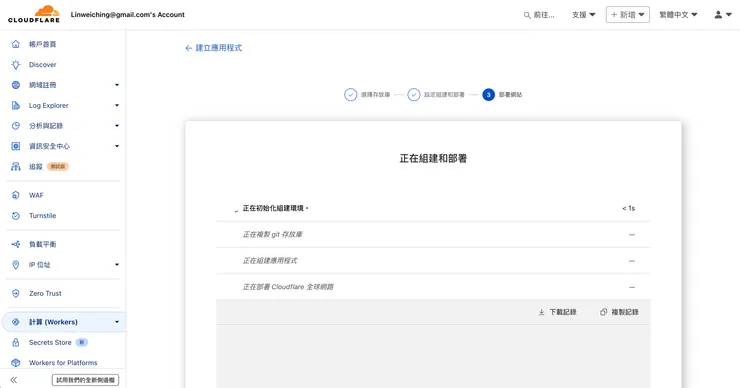Click the 試用我們的全新側邊欄 button
740x388 pixels.
[85, 380]
